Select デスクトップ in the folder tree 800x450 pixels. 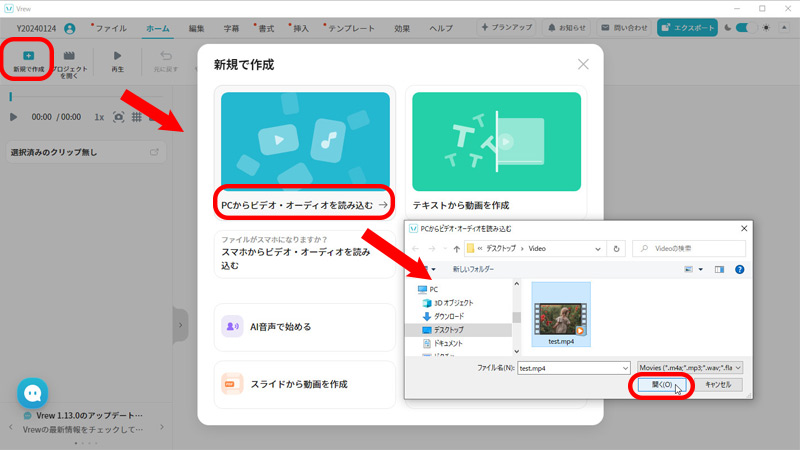click(x=443, y=330)
